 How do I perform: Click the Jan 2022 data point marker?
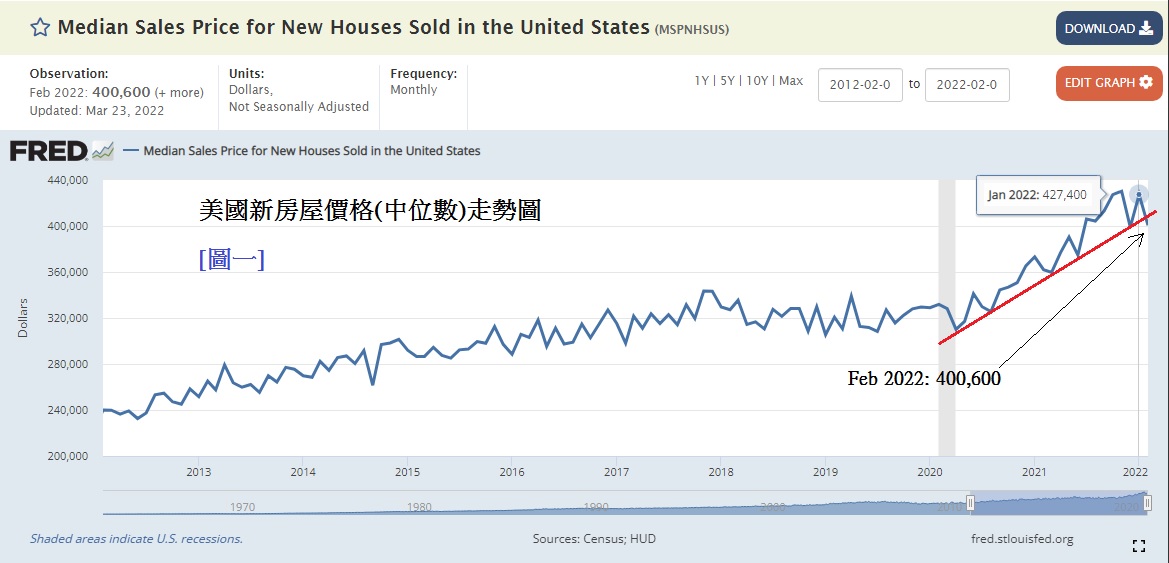click(1138, 195)
